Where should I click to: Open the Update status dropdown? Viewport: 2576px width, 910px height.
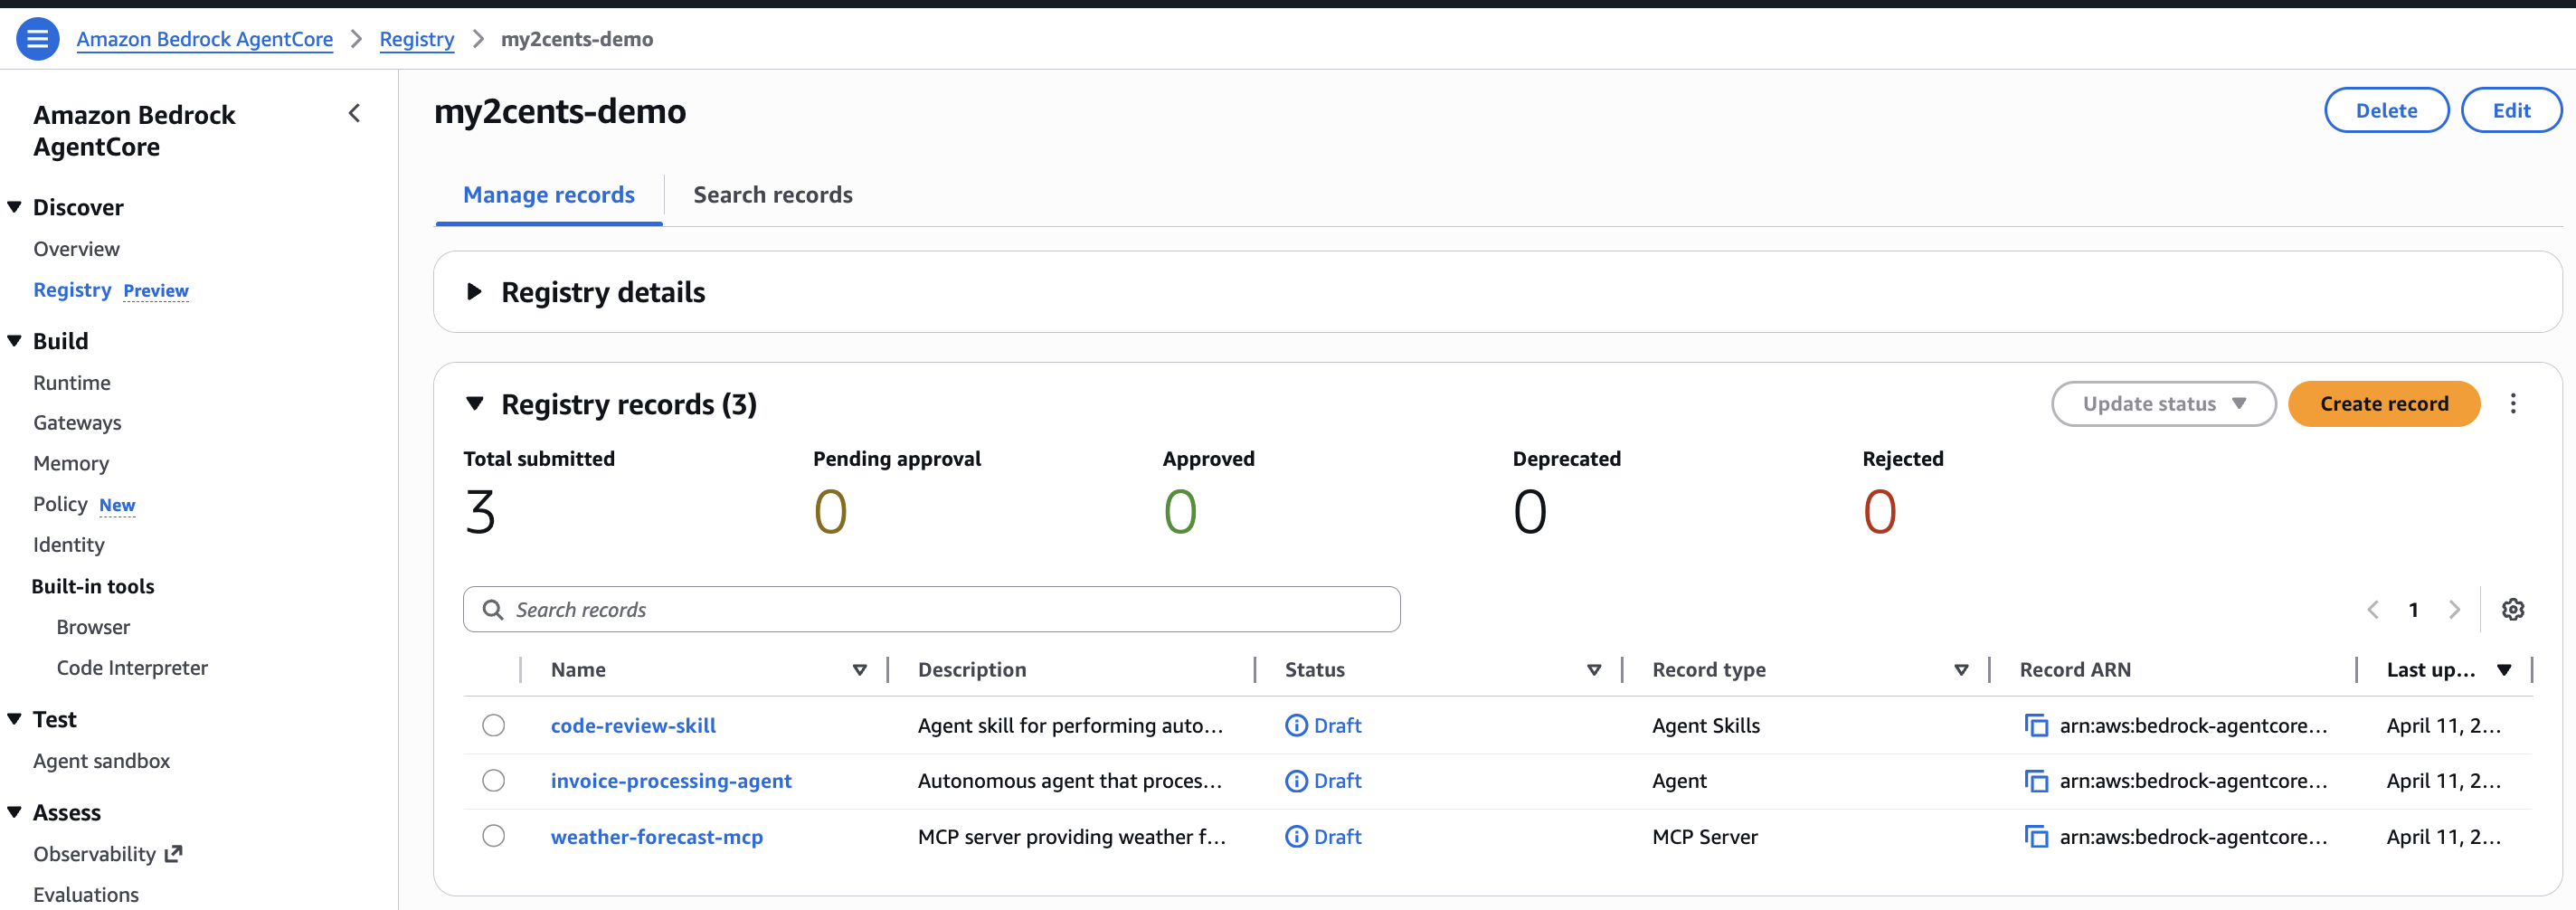[x=2163, y=403]
